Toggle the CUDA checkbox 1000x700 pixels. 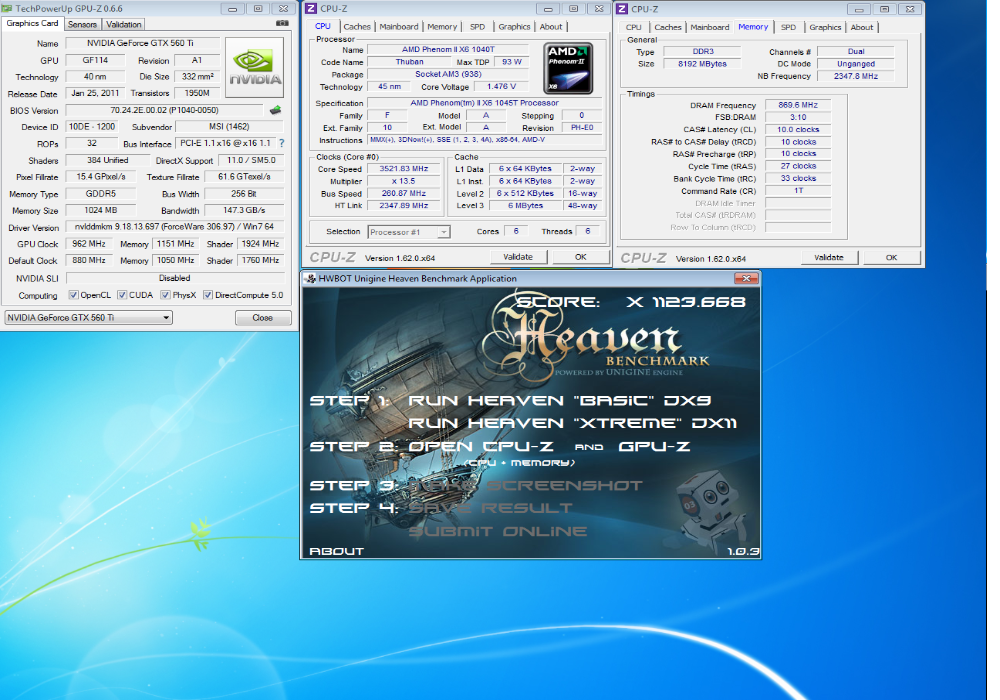point(122,295)
